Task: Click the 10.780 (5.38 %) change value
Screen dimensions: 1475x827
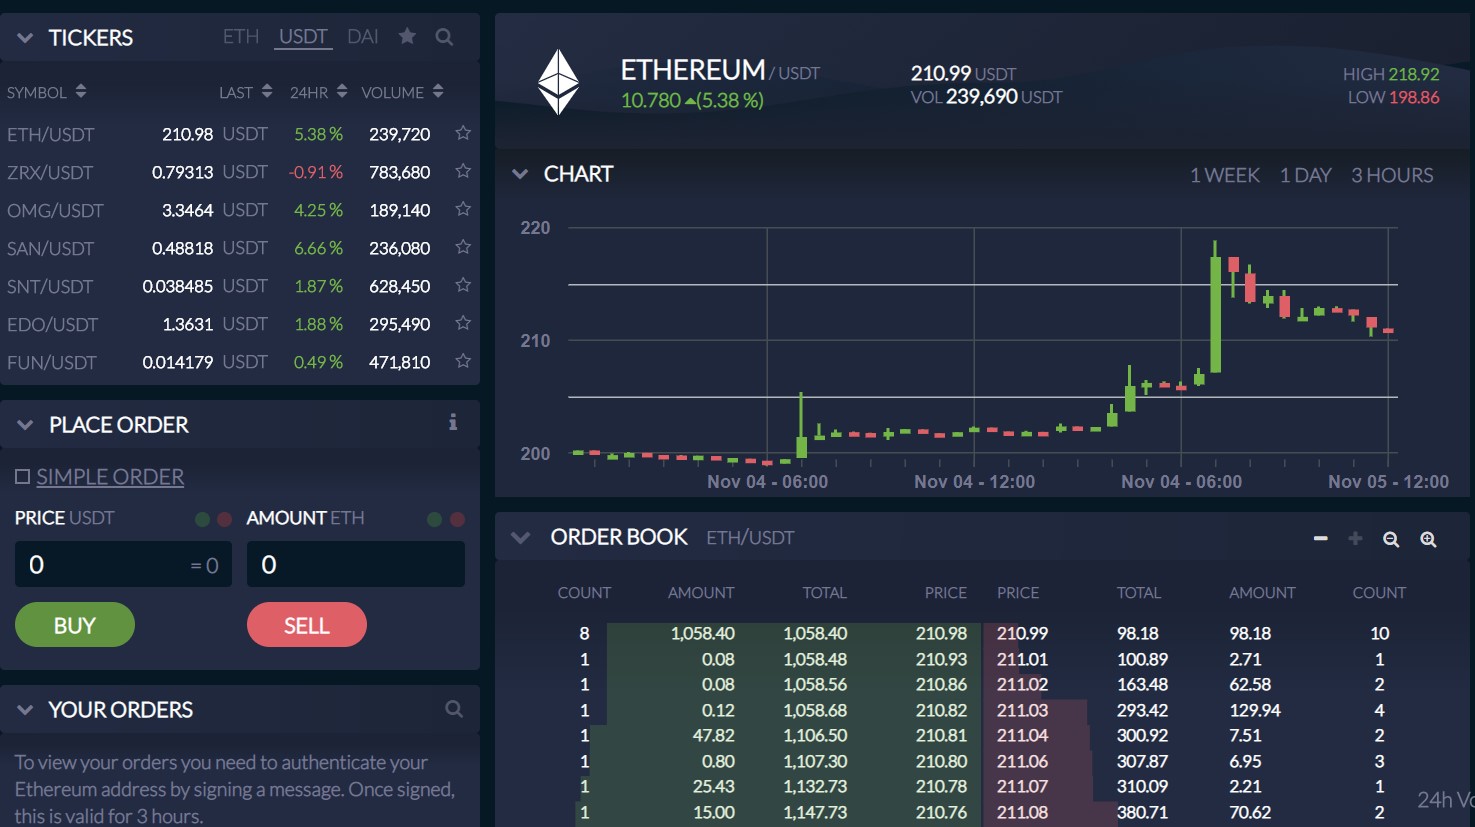Action: click(x=692, y=100)
